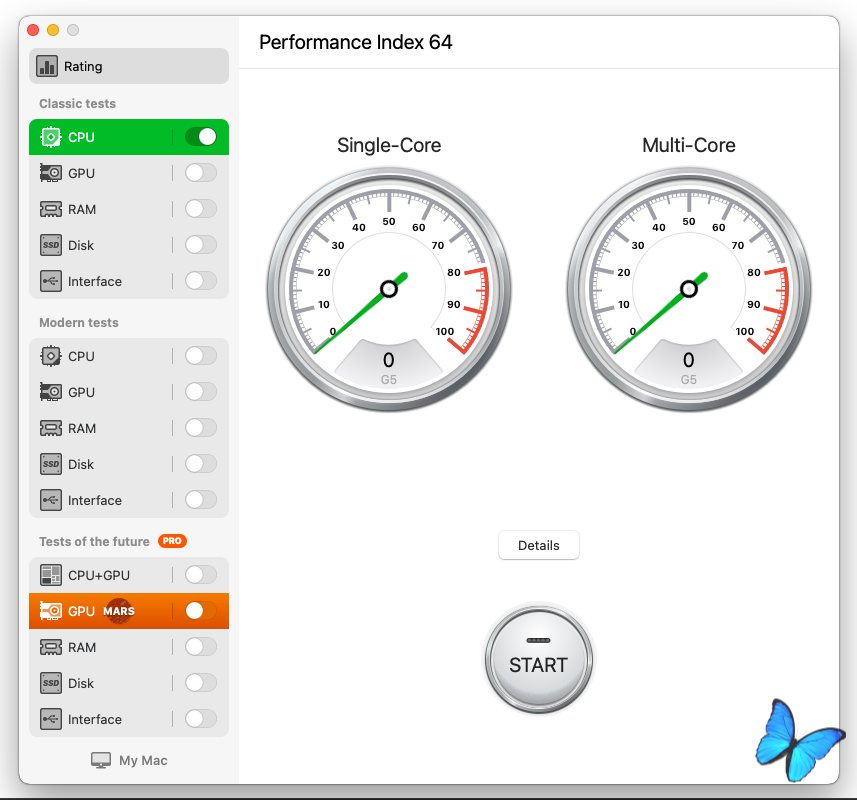Toggle on Modern tests Disk switch
857x800 pixels.
(201, 464)
